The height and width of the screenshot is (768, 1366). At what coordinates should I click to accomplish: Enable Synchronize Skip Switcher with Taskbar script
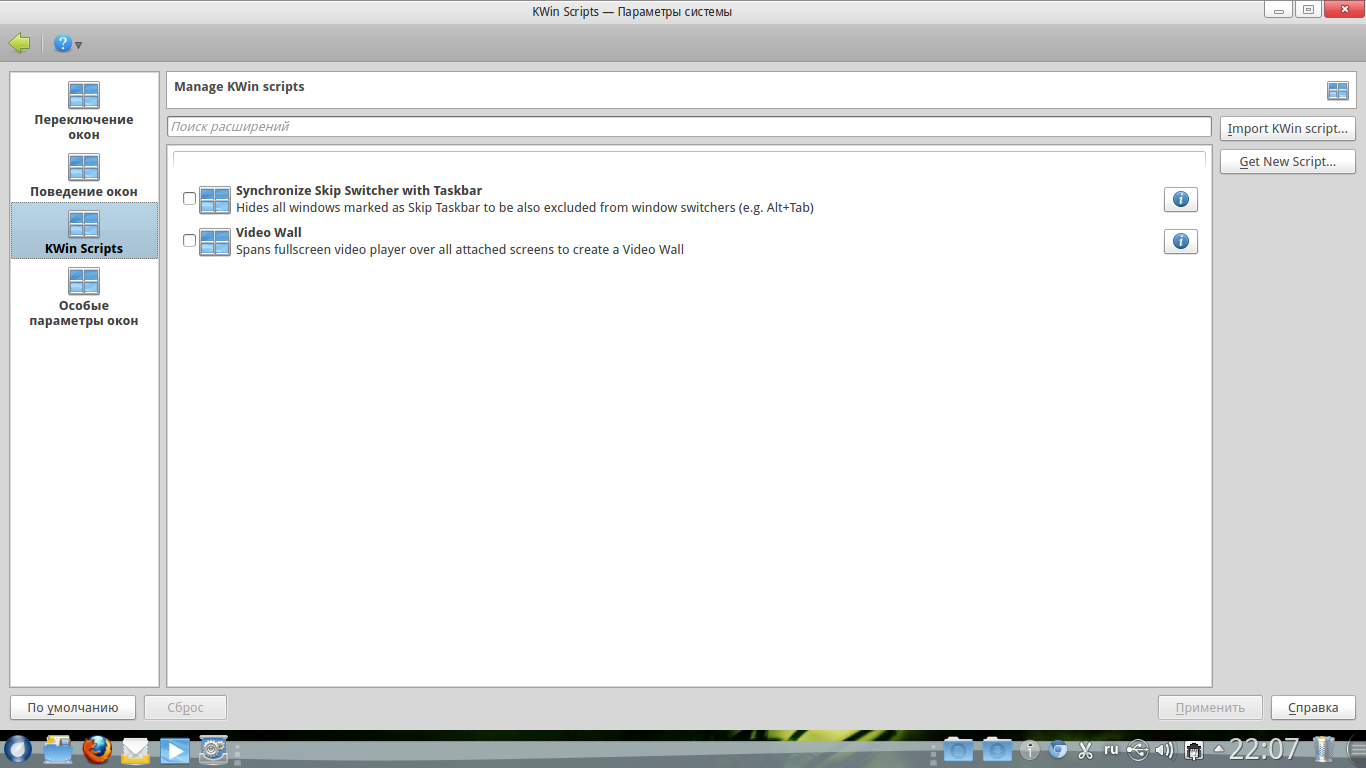(190, 199)
